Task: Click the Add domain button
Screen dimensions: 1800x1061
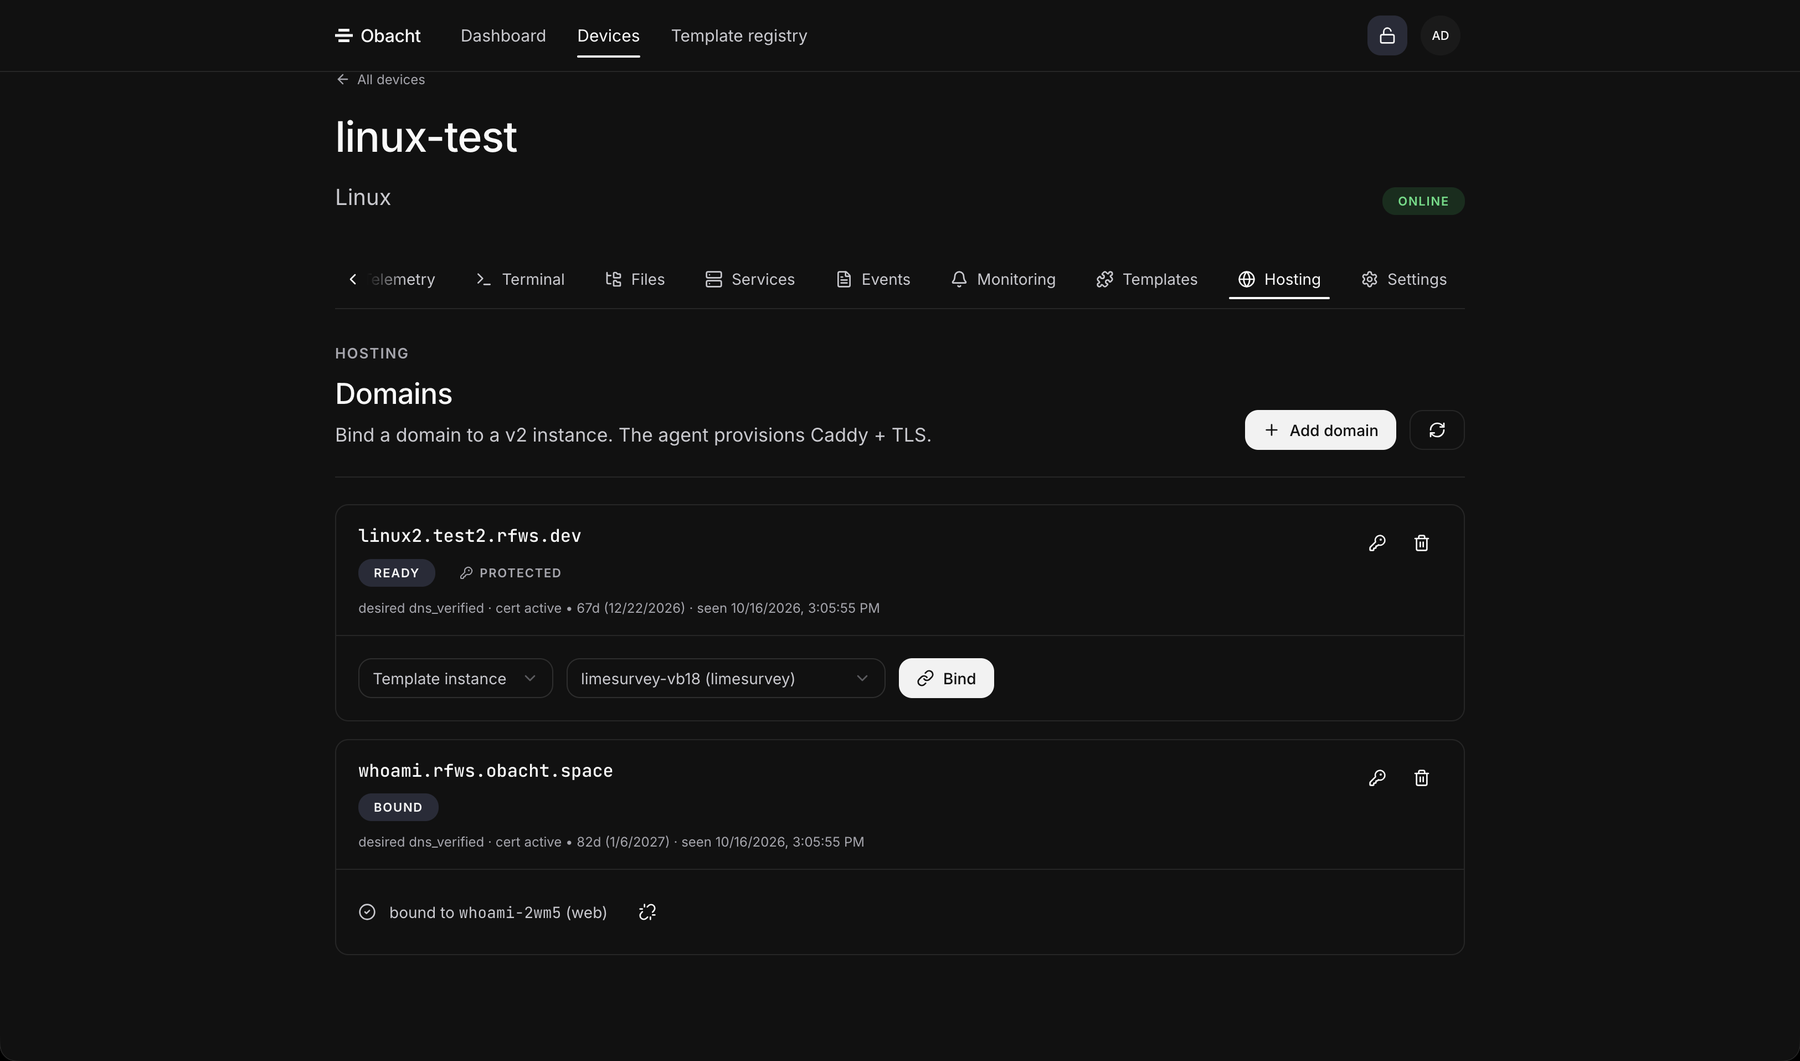Action: (x=1320, y=430)
